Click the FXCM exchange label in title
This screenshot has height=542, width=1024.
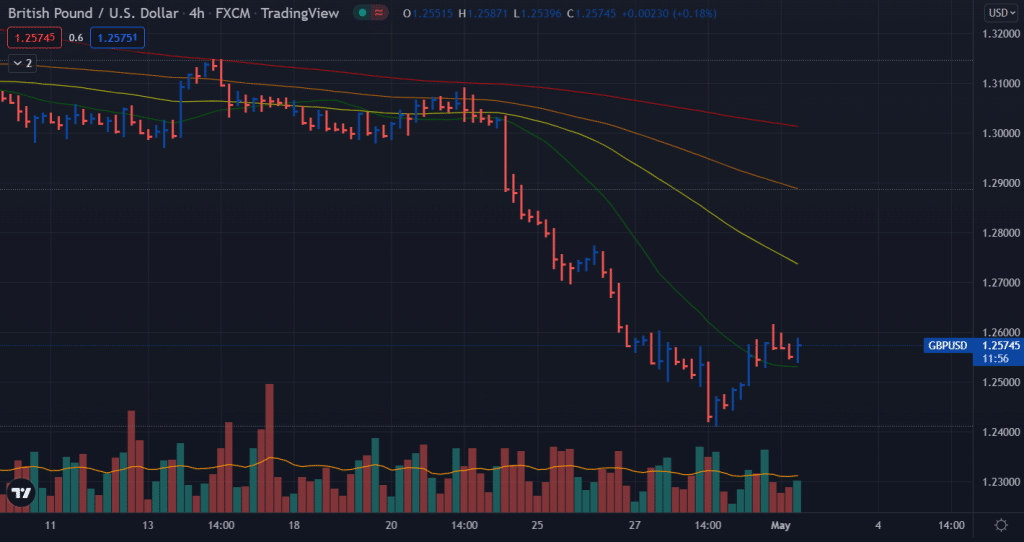click(x=234, y=13)
